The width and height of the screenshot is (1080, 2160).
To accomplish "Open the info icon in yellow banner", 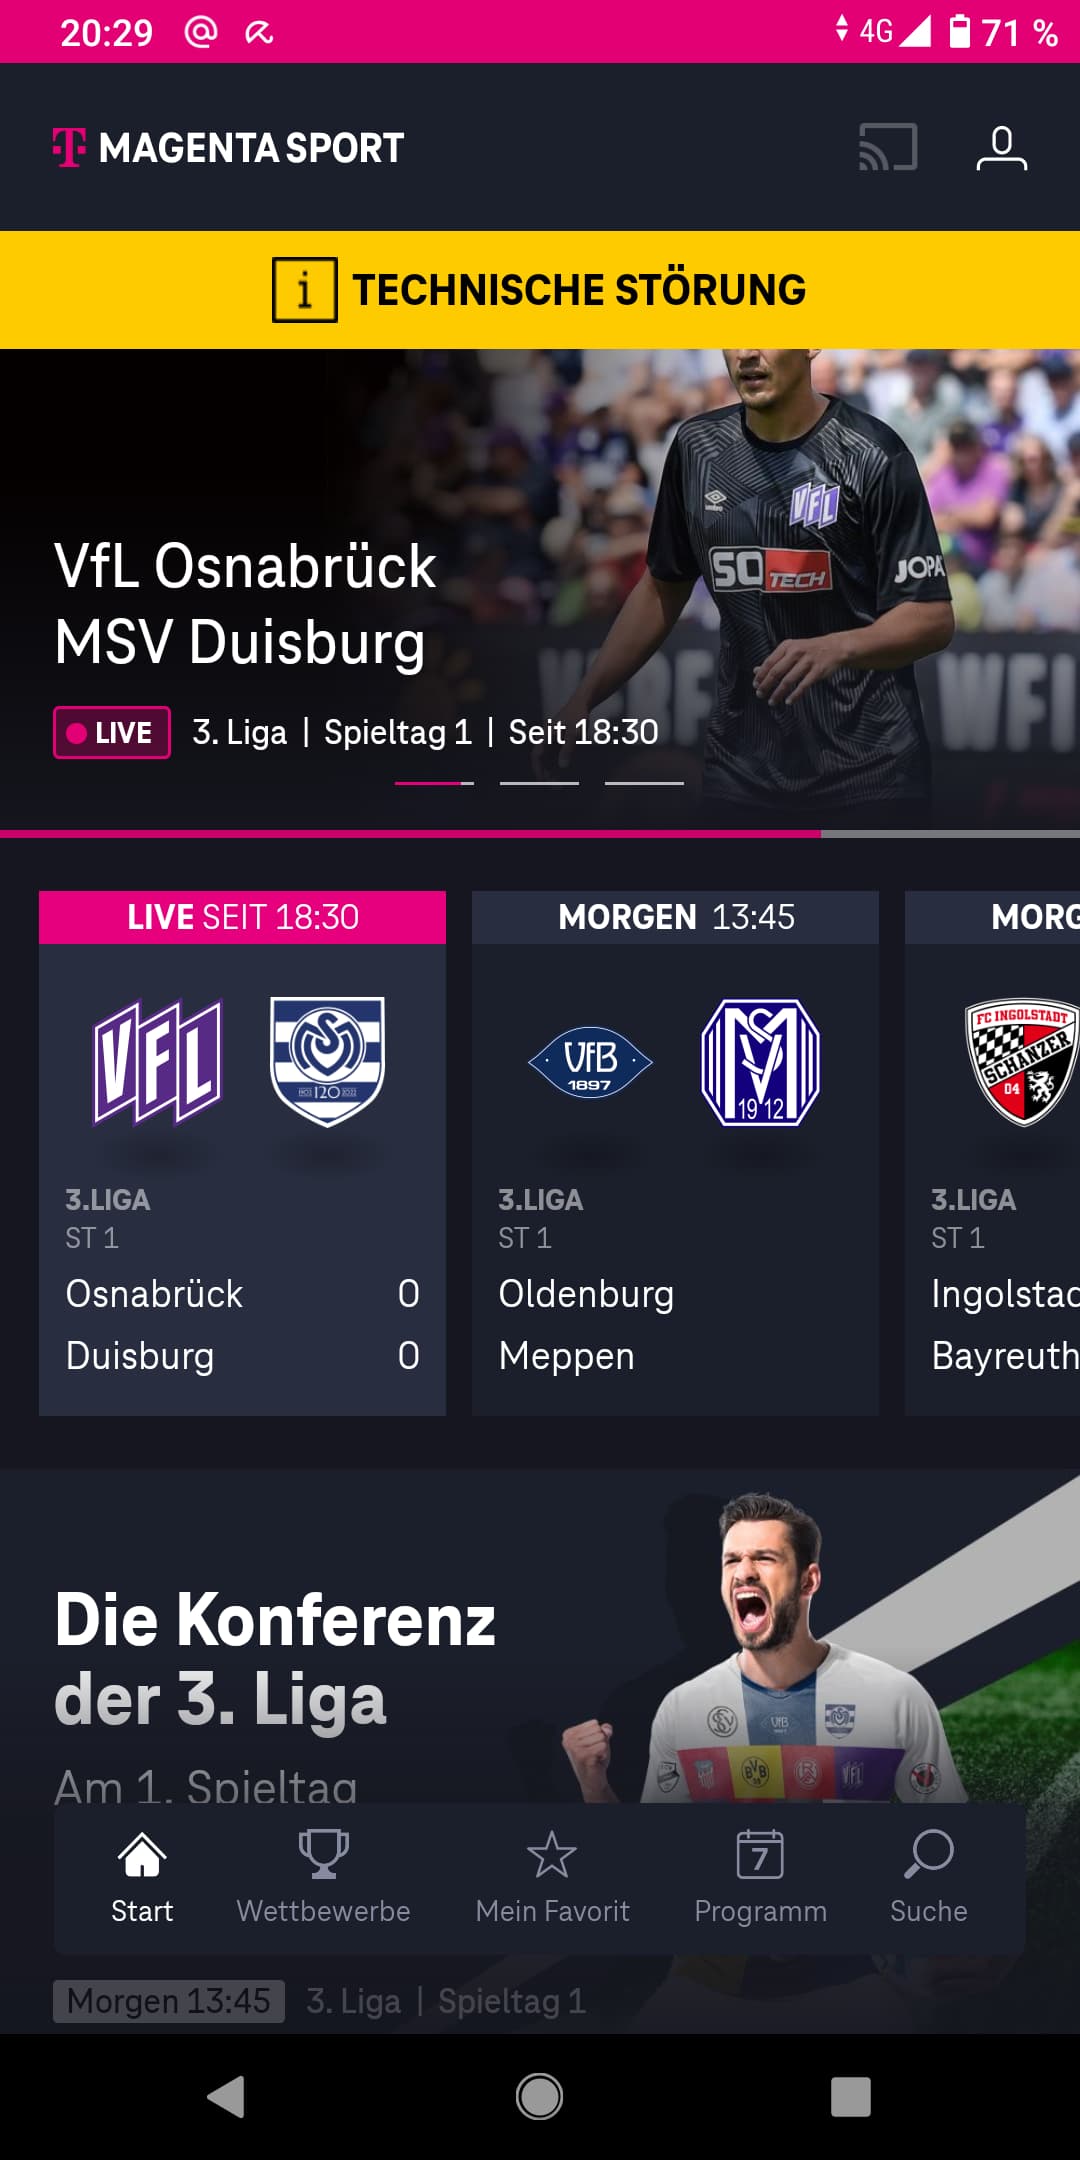I will [304, 290].
